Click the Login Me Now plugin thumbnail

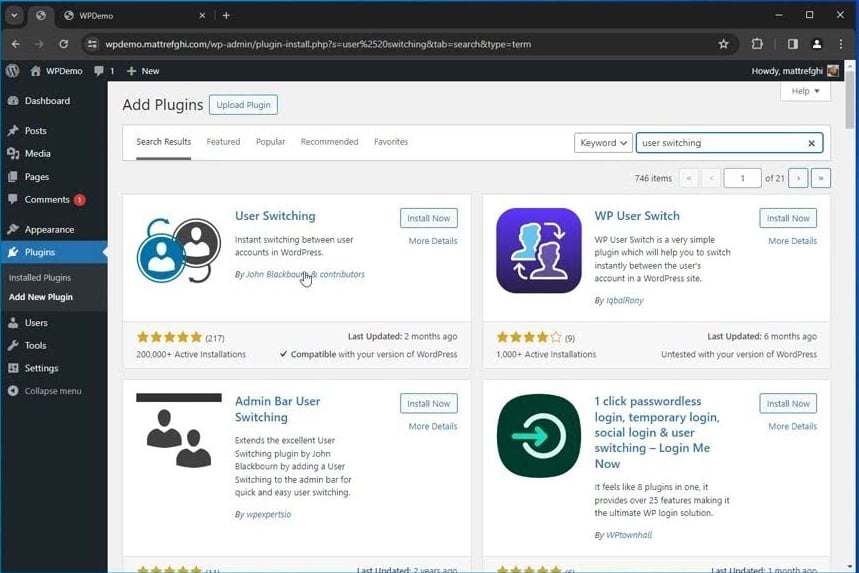click(x=539, y=436)
